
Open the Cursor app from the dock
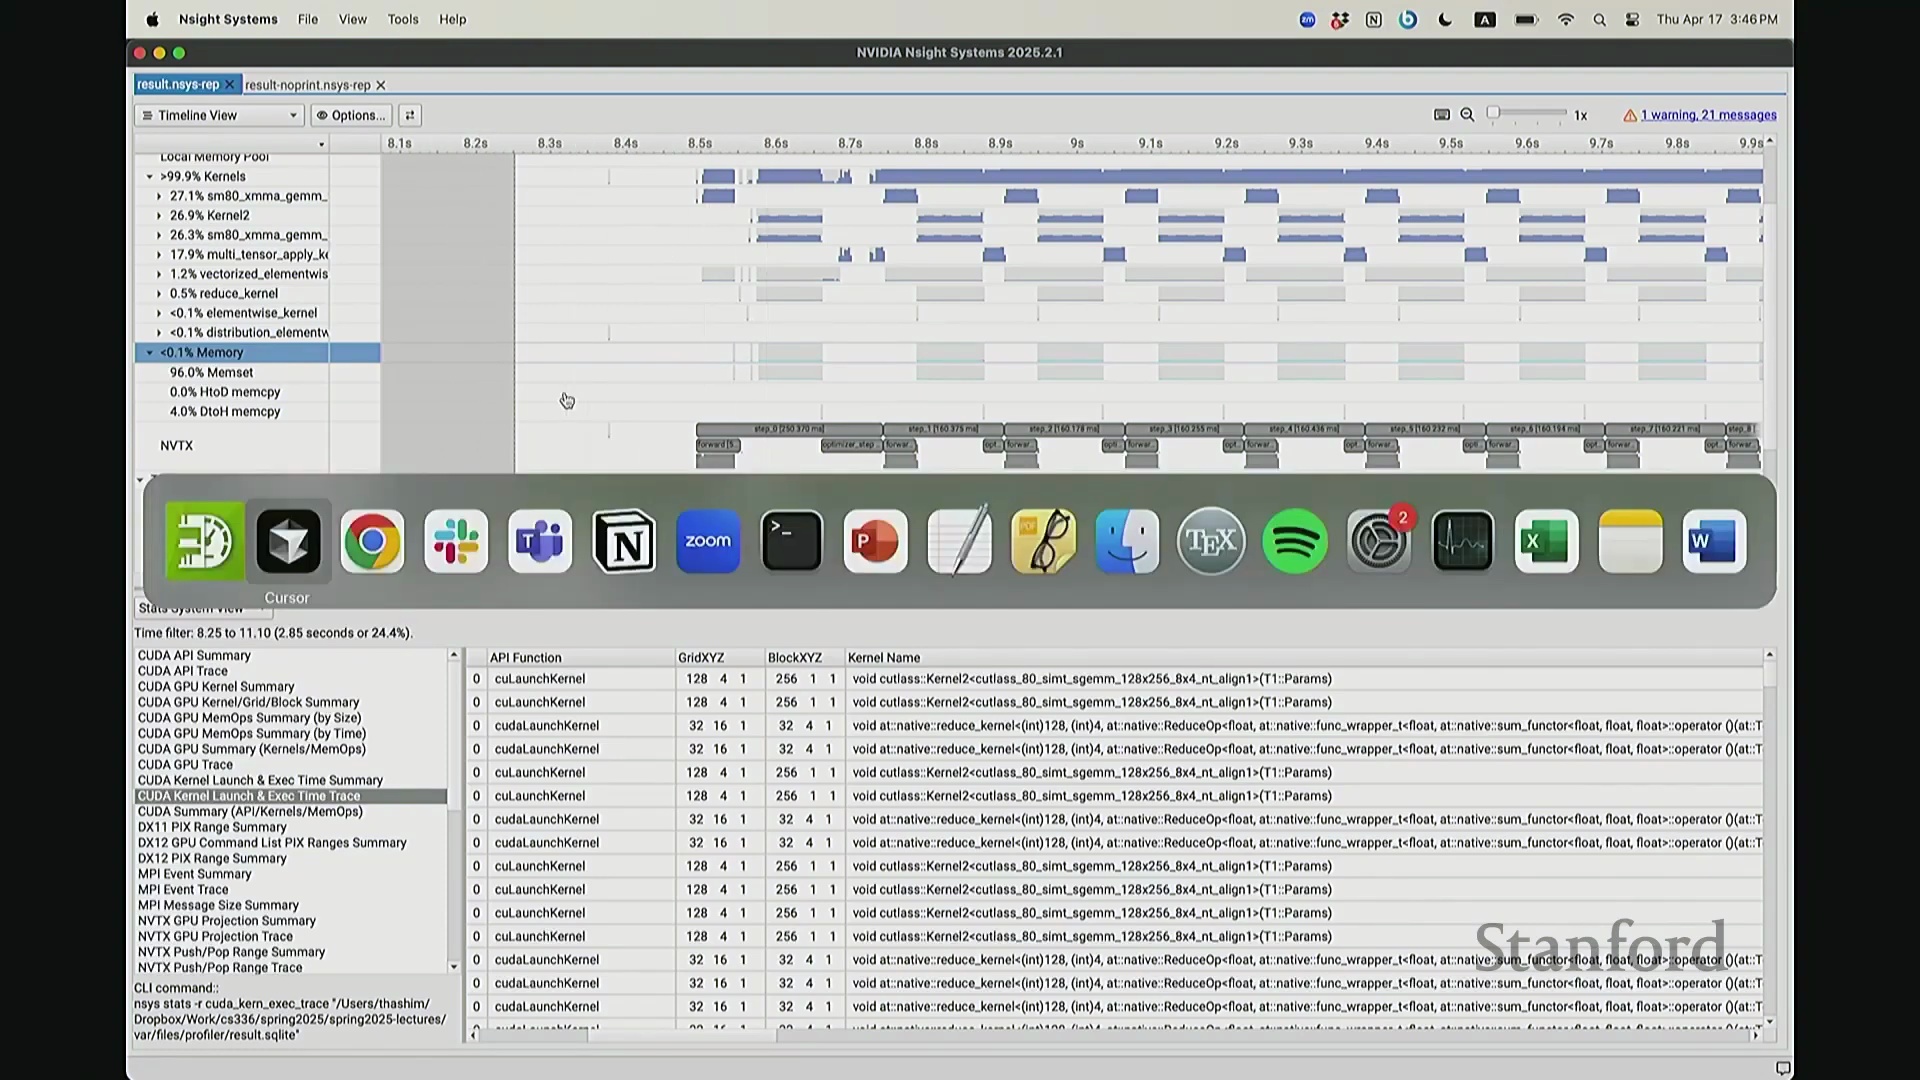(288, 541)
